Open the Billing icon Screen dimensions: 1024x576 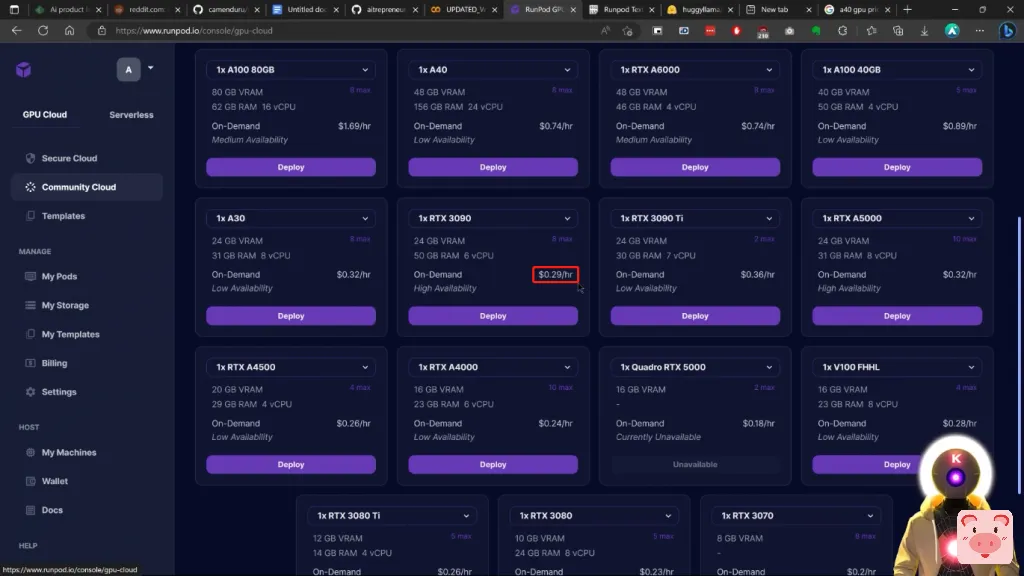click(30, 362)
